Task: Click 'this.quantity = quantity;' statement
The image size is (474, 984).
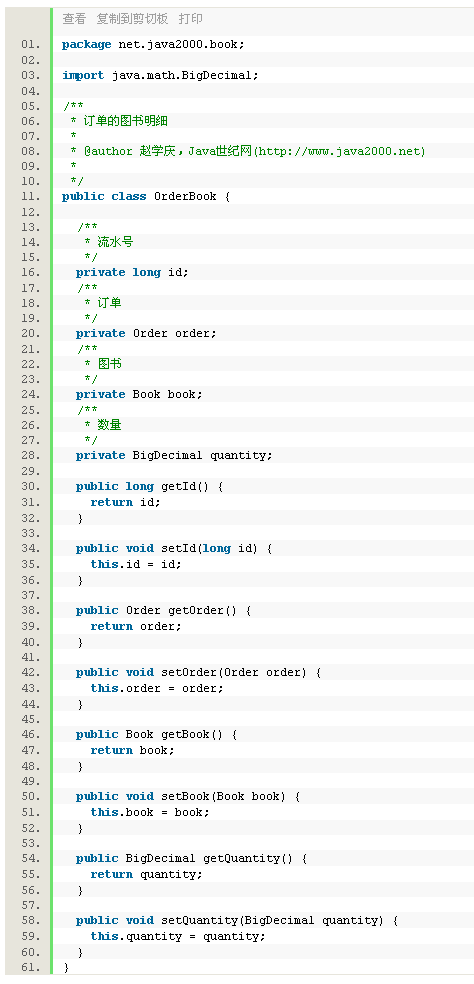Action: [x=178, y=936]
